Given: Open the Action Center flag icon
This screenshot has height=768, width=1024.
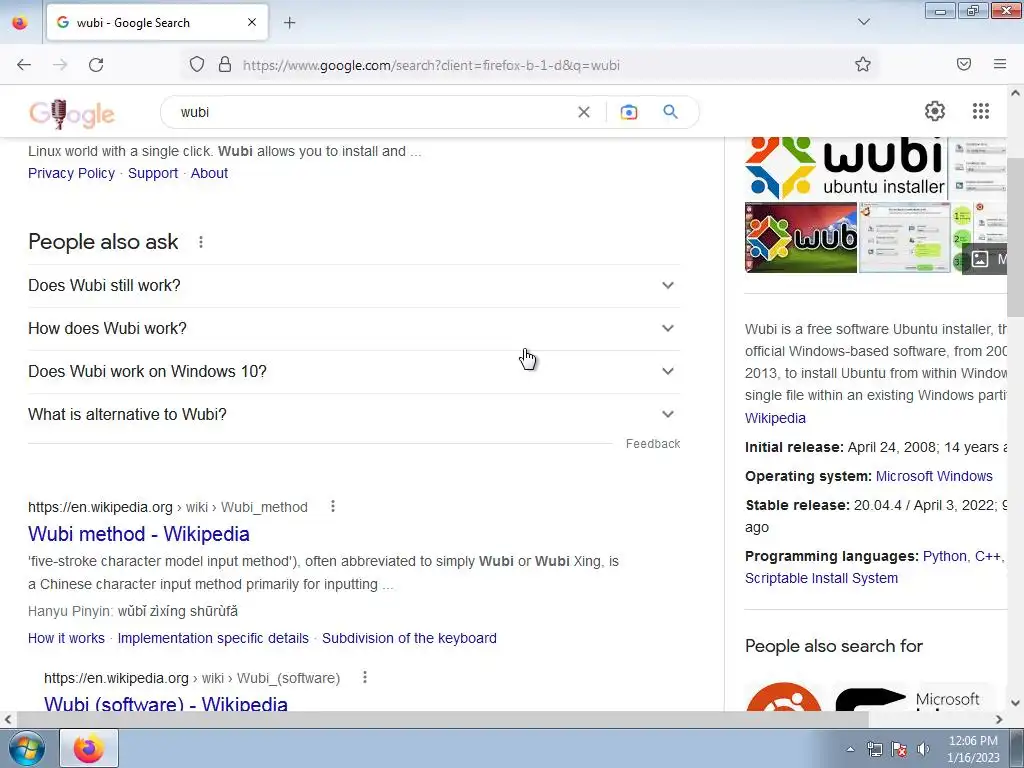Looking at the screenshot, I should (x=899, y=749).
